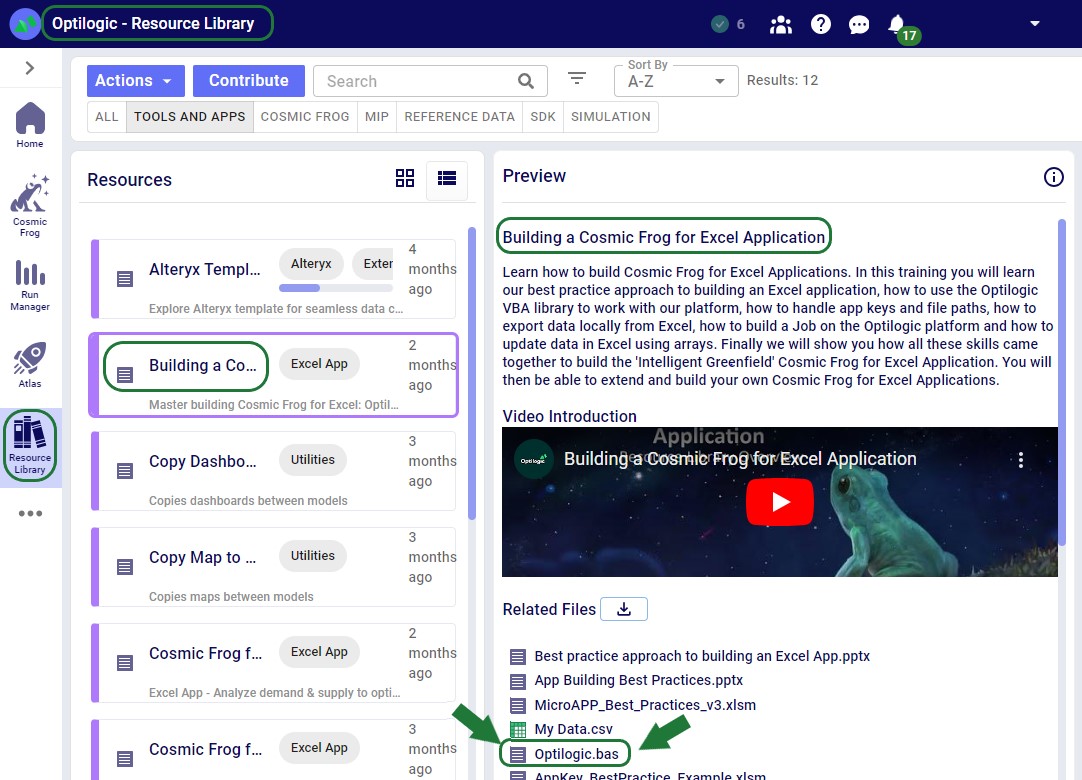Viewport: 1082px width, 780px height.
Task: Open the Sort By A-Z dropdown
Action: tap(676, 81)
